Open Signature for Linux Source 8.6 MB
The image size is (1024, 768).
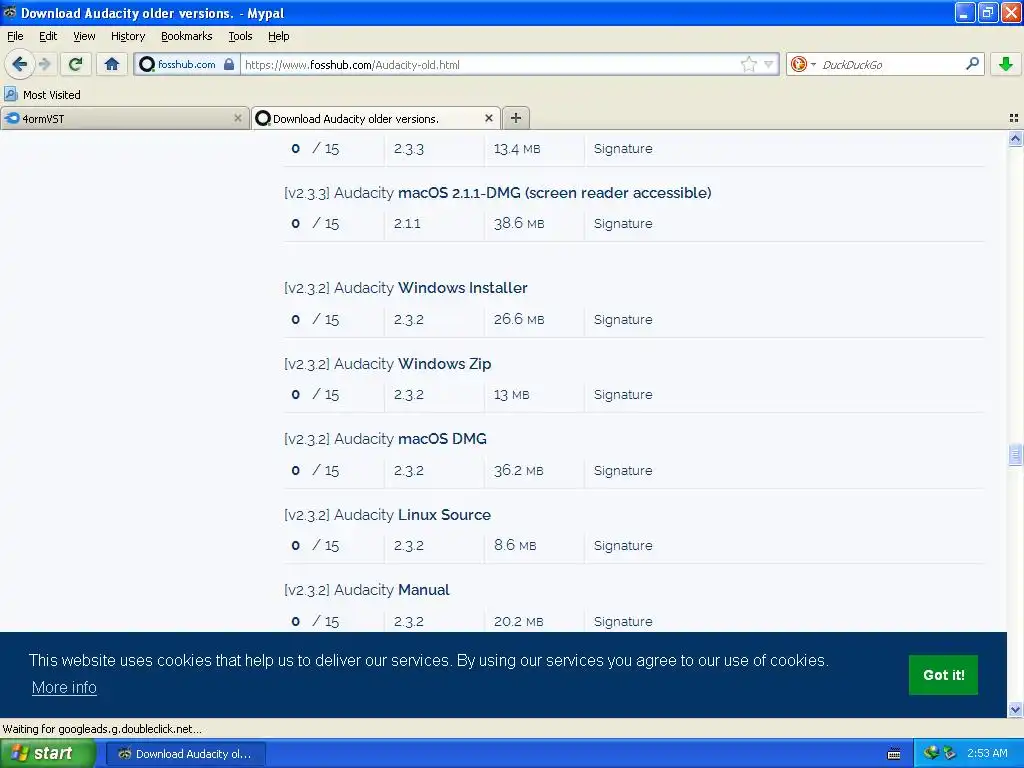[x=623, y=545]
